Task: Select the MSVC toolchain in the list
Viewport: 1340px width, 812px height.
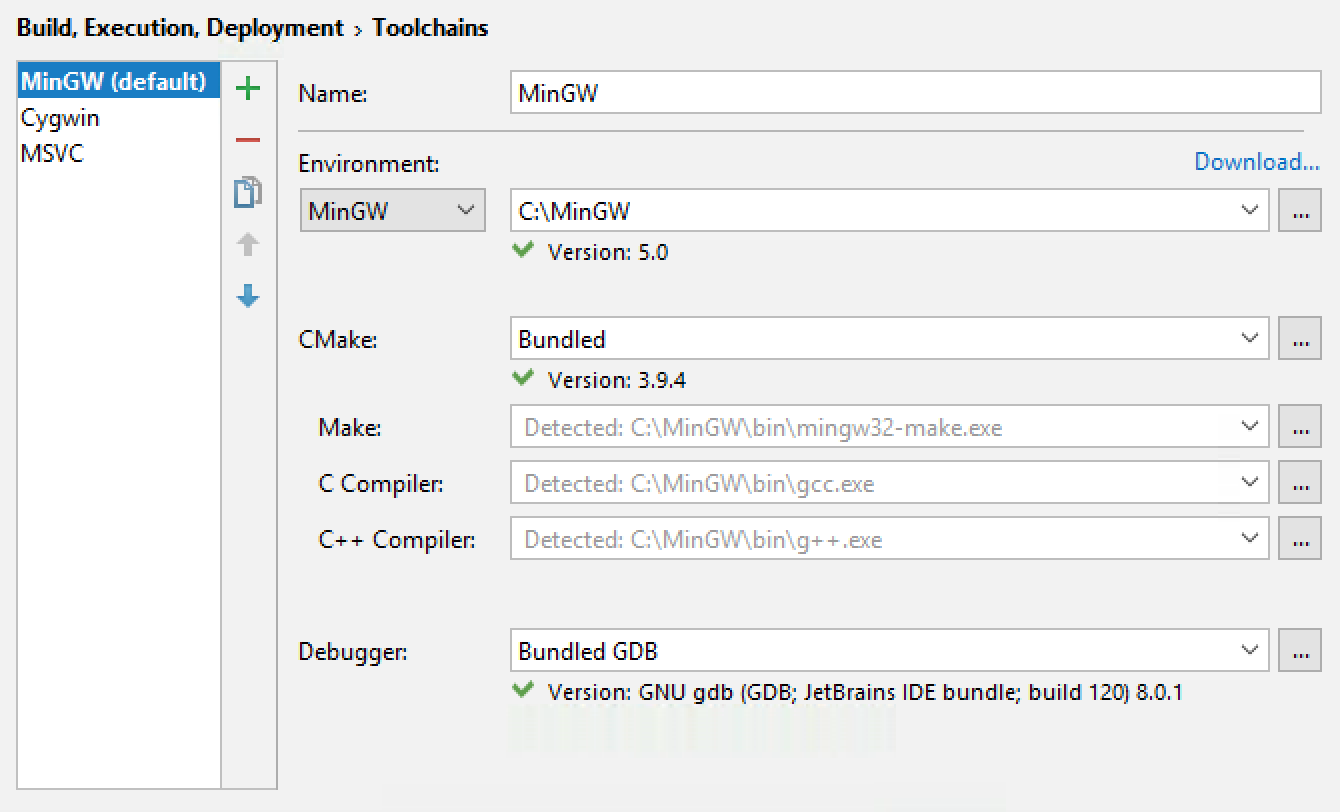Action: point(52,154)
